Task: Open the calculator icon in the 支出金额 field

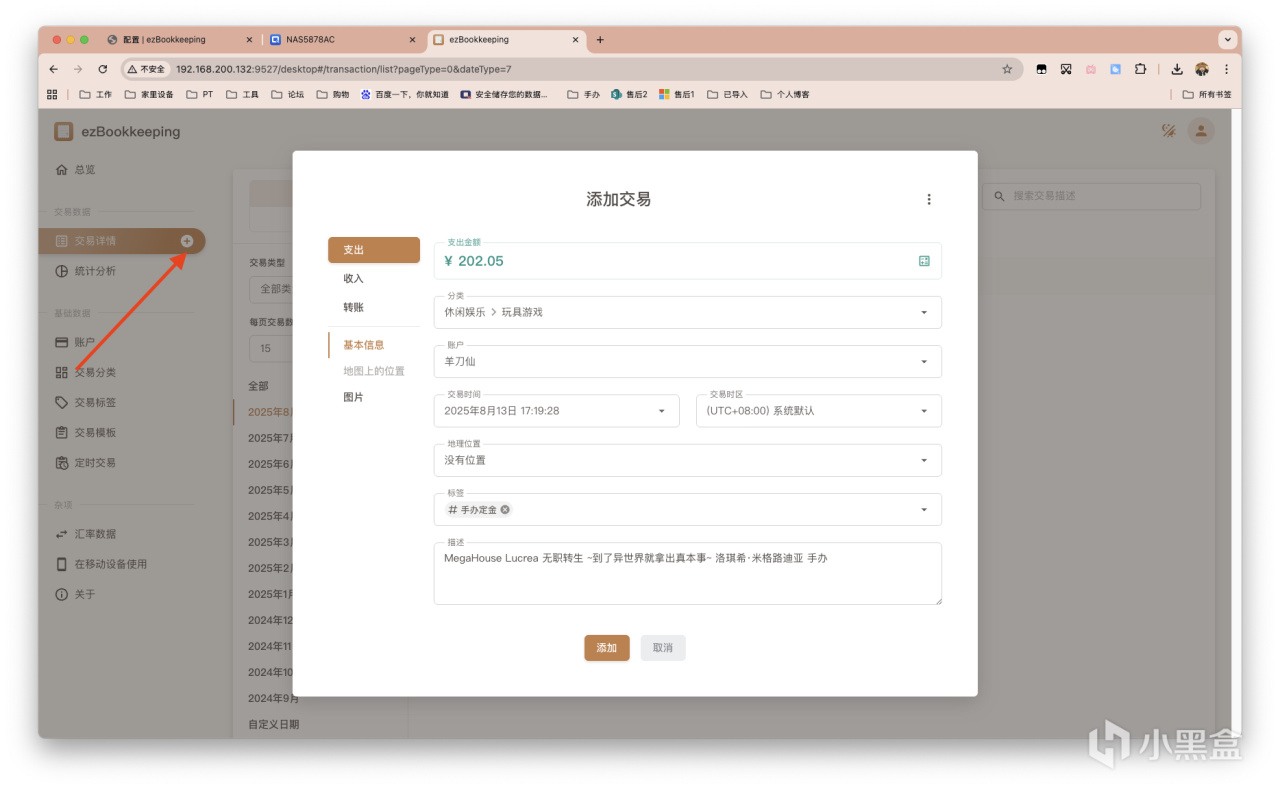Action: point(924,261)
